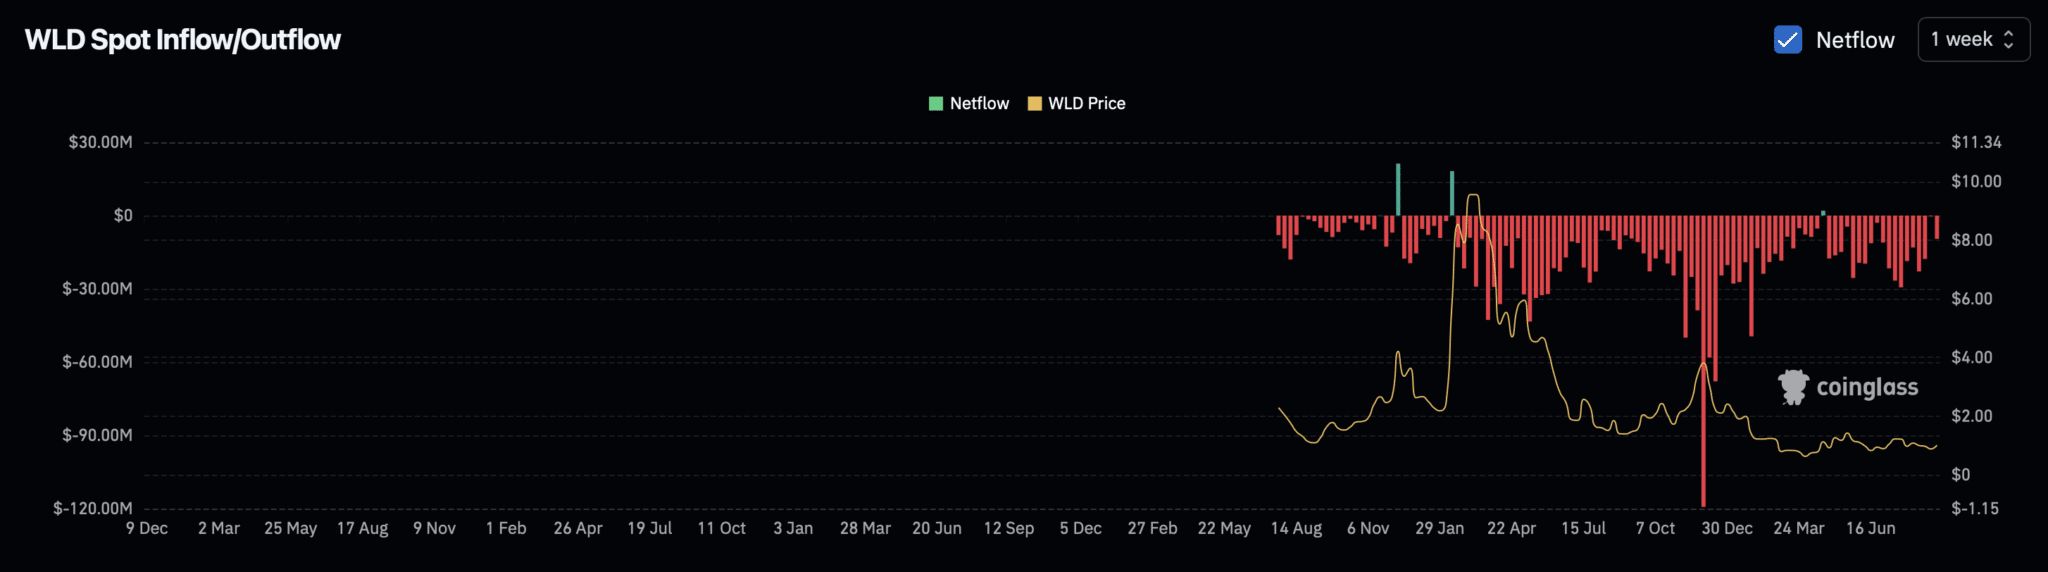Click the green Netflow legend swatch

click(936, 104)
